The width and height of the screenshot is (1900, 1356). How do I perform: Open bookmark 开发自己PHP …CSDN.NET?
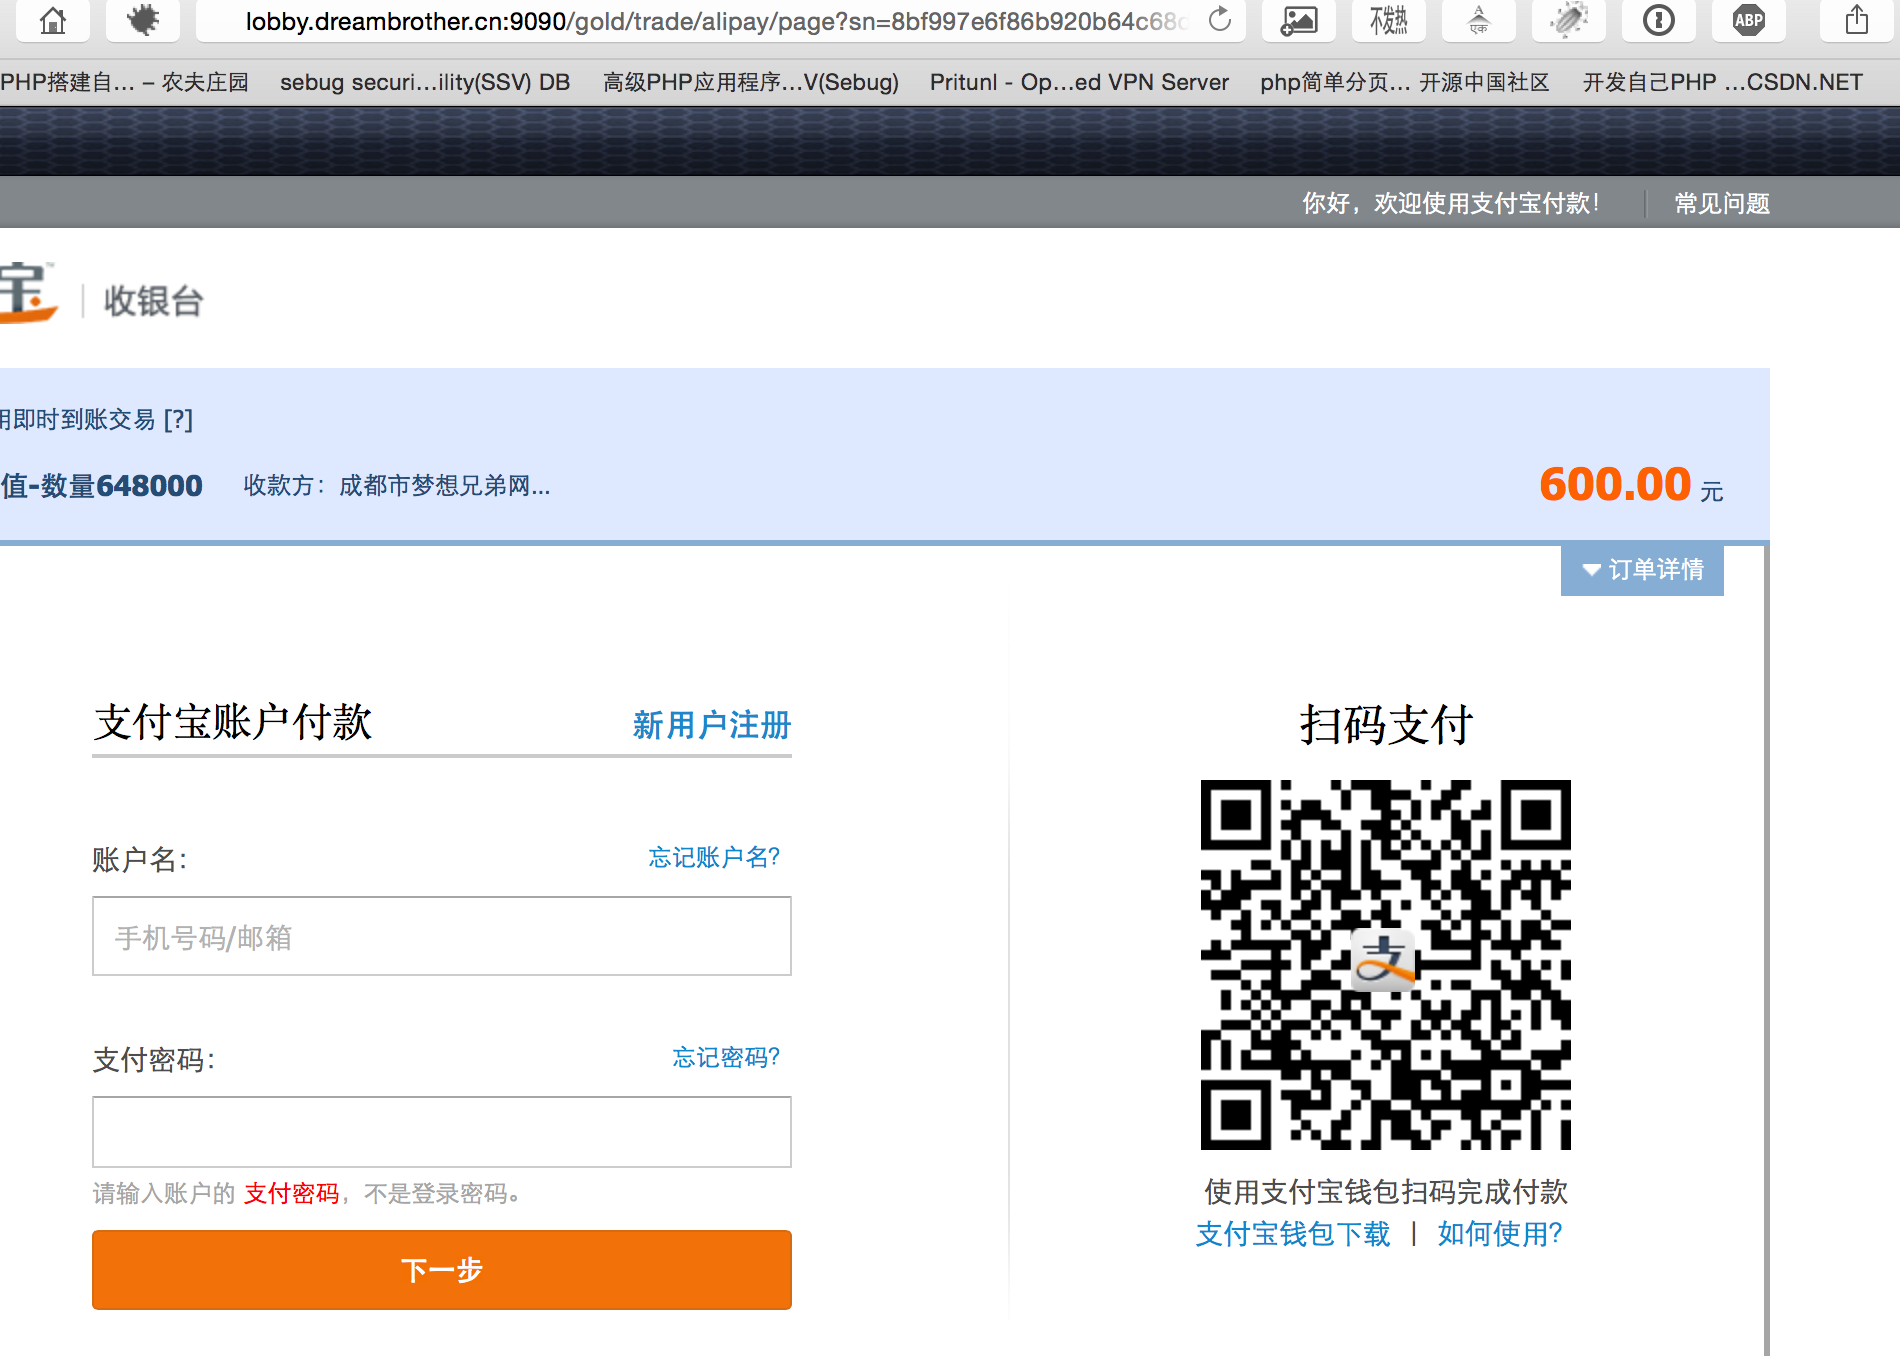click(1722, 82)
